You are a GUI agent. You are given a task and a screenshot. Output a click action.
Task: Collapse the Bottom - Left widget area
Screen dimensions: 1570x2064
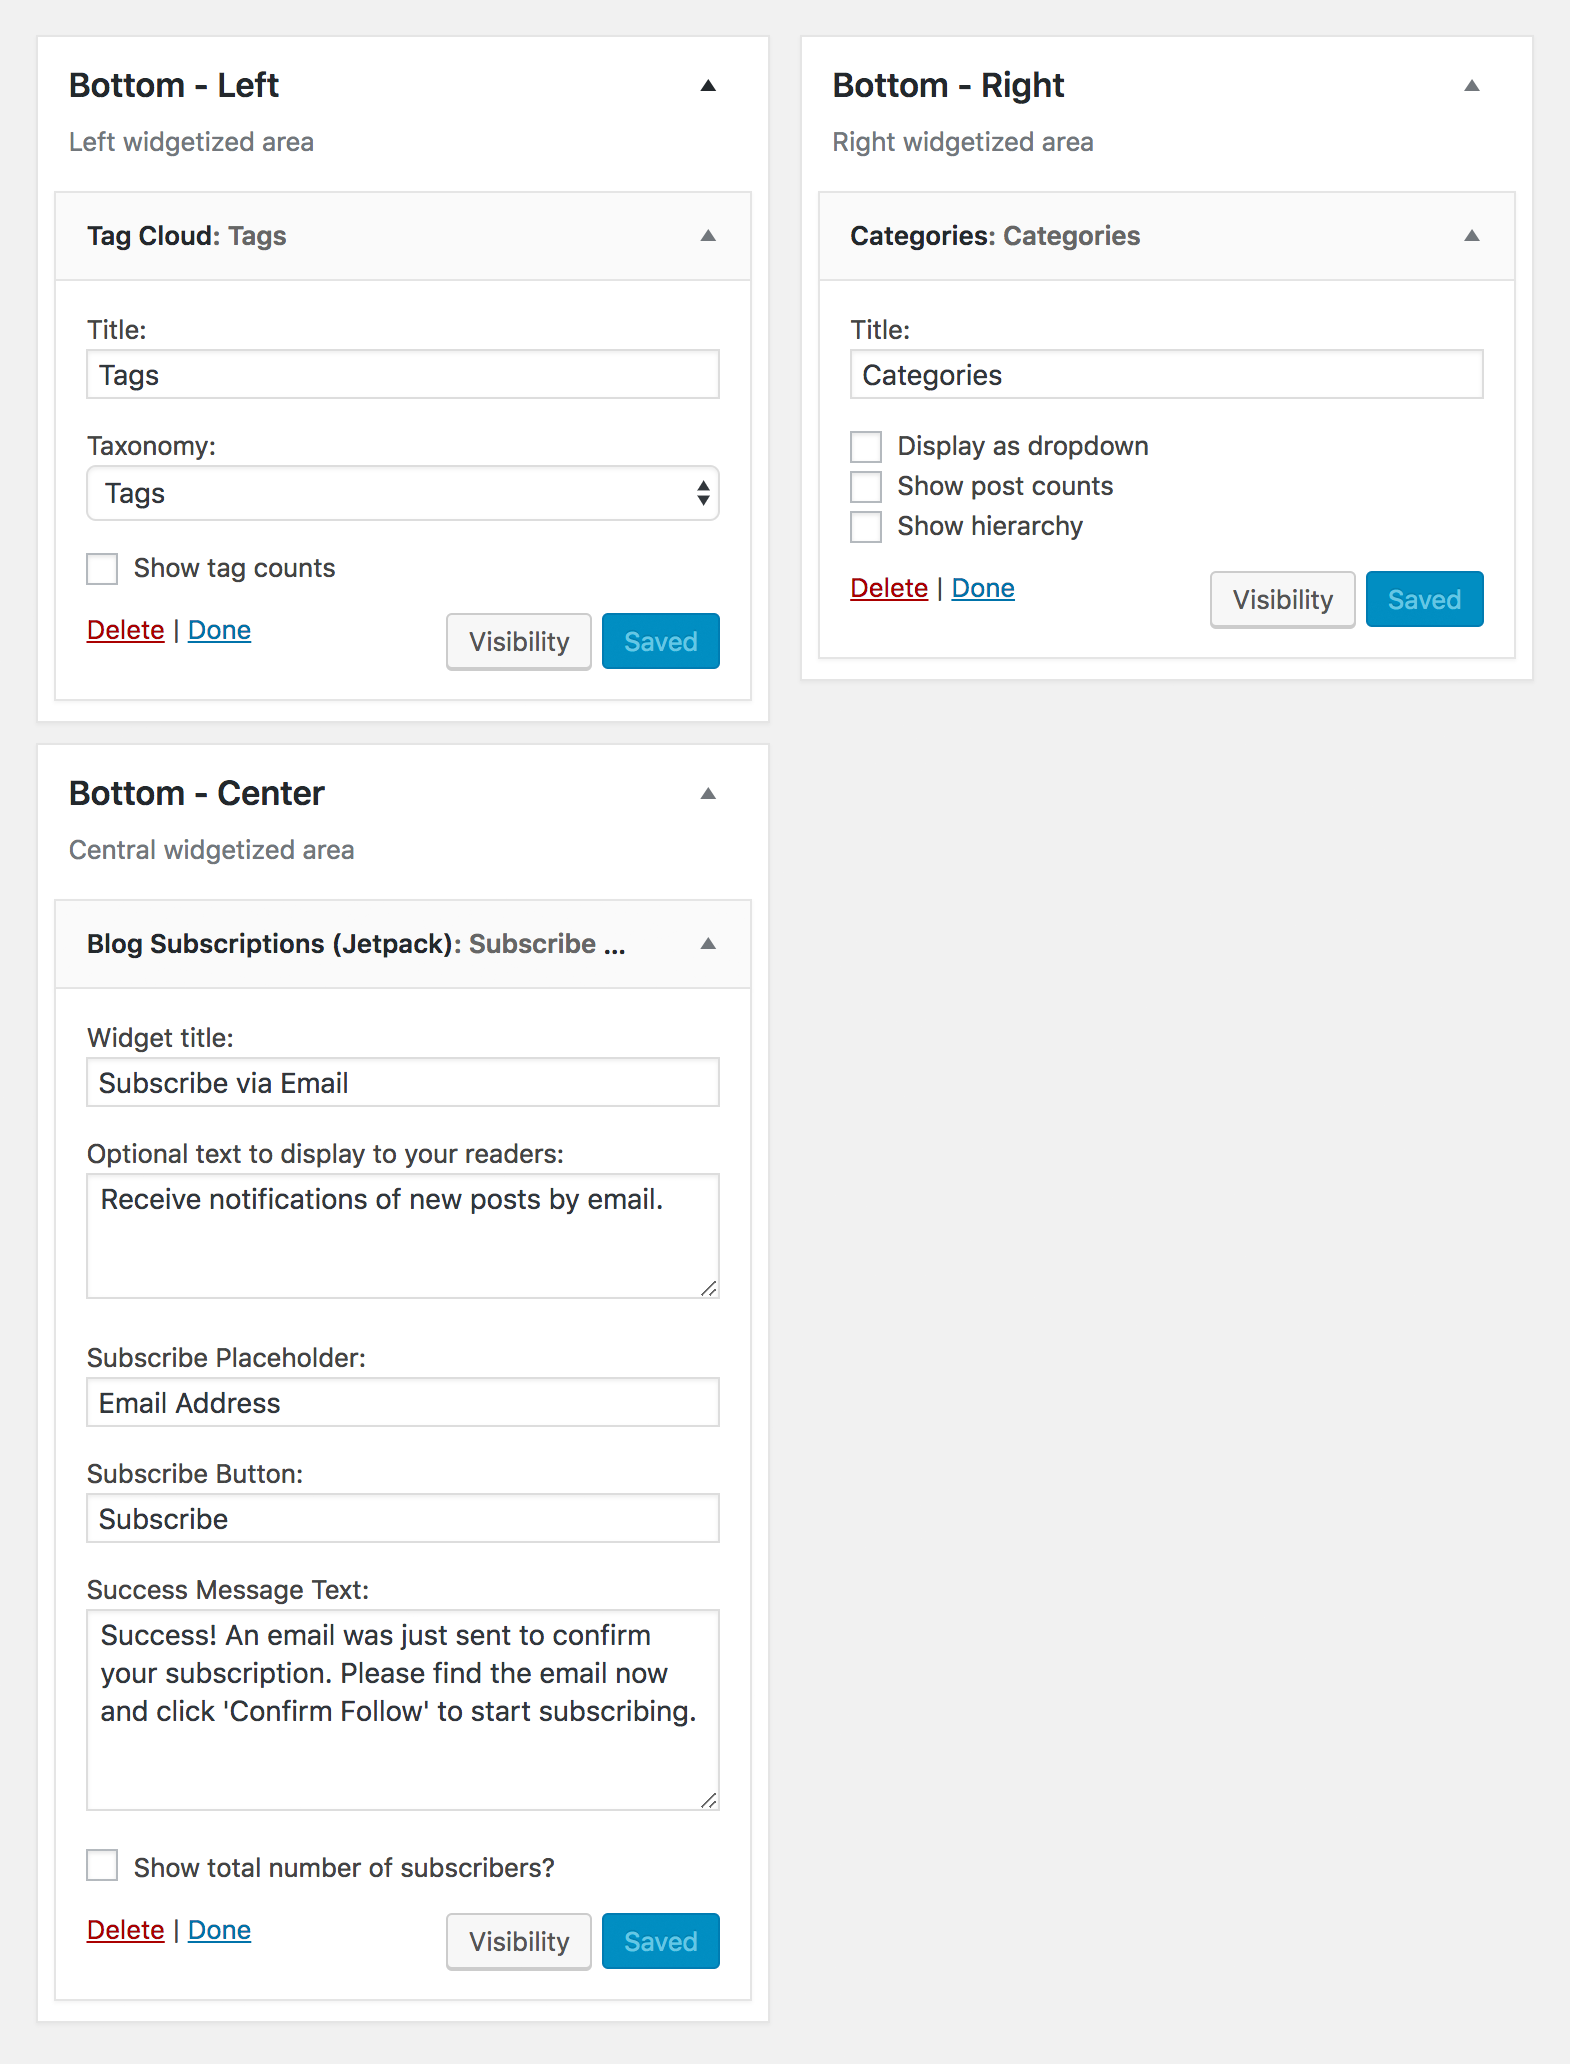tap(708, 86)
